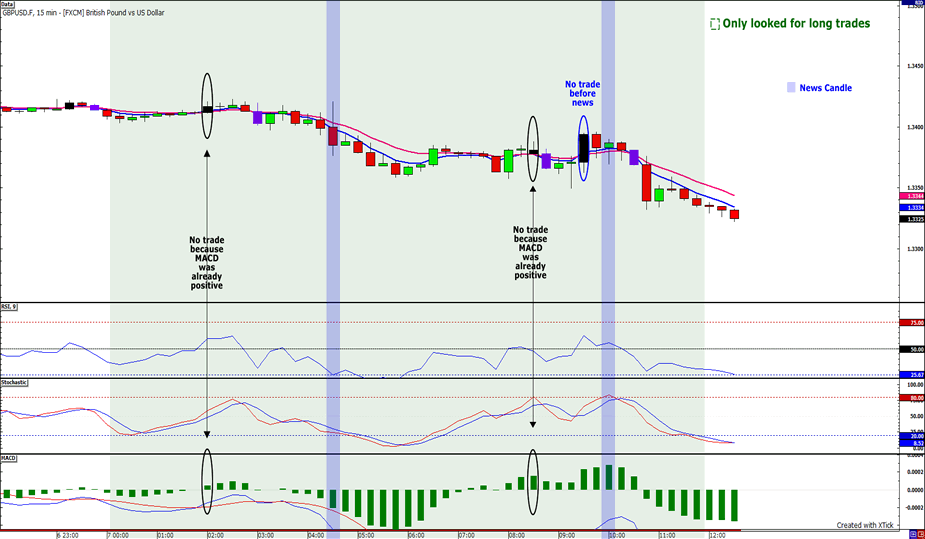Click the blue 8.52 Stochastic value tag
The image size is (925, 539).
pos(913,443)
